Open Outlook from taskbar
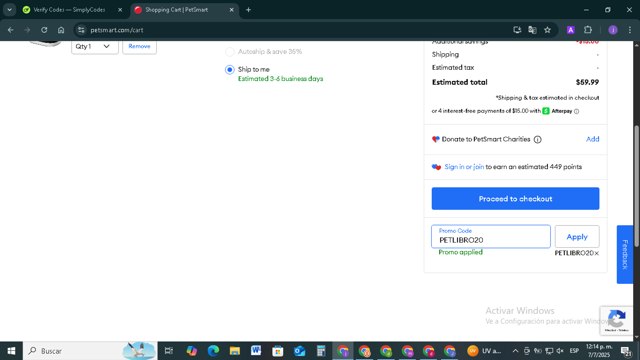 click(299, 351)
